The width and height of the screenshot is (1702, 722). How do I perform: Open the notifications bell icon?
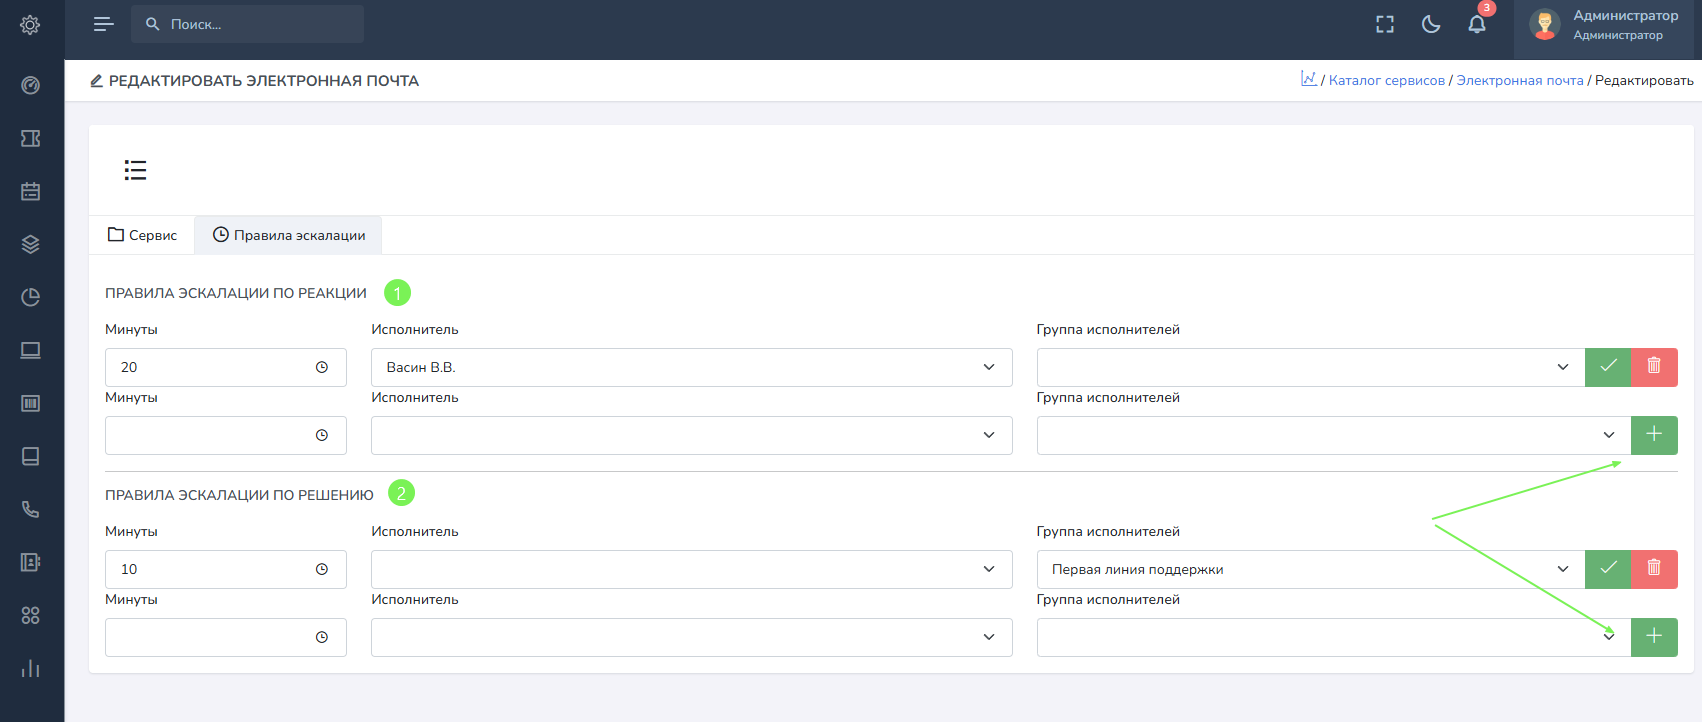1476,25
